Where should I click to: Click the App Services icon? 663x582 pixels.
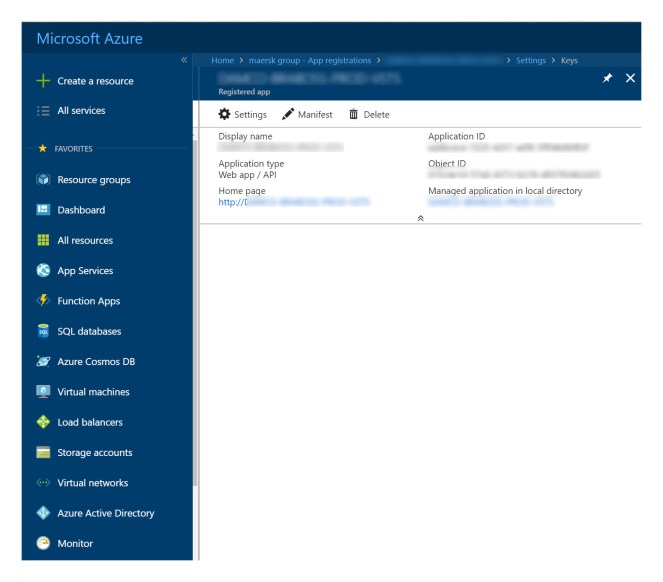pos(42,271)
